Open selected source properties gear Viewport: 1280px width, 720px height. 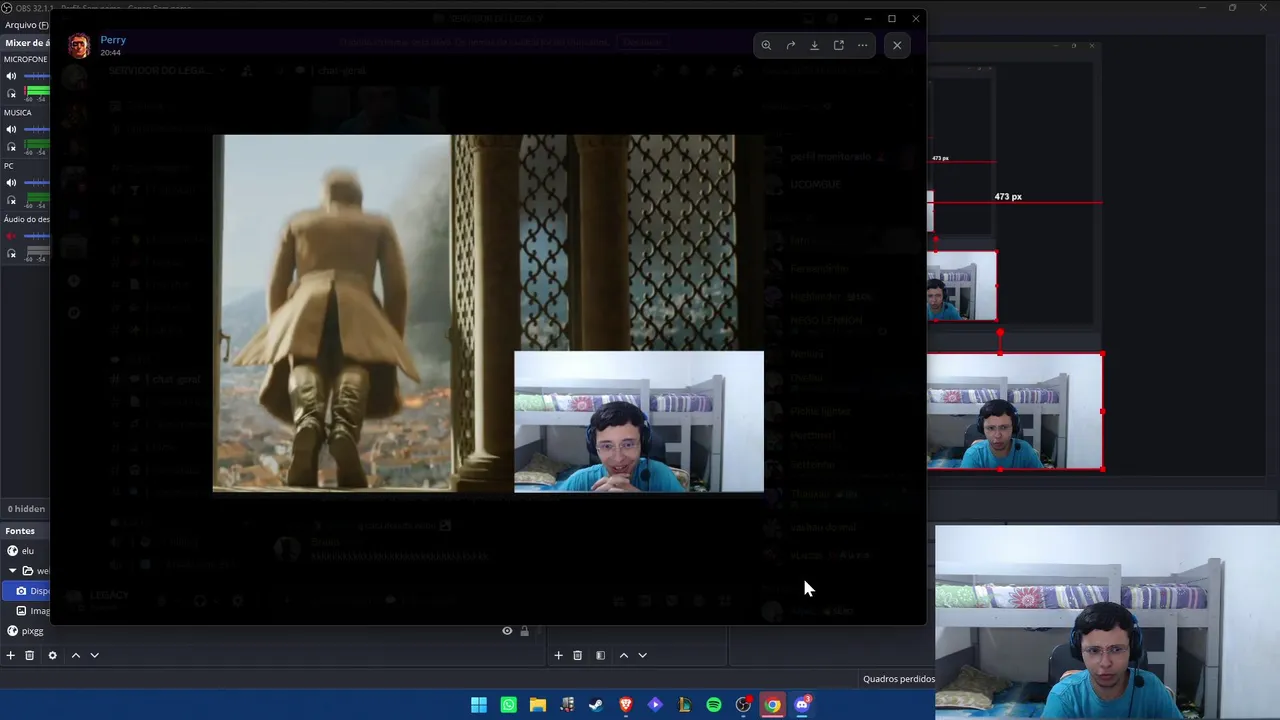tap(53, 655)
